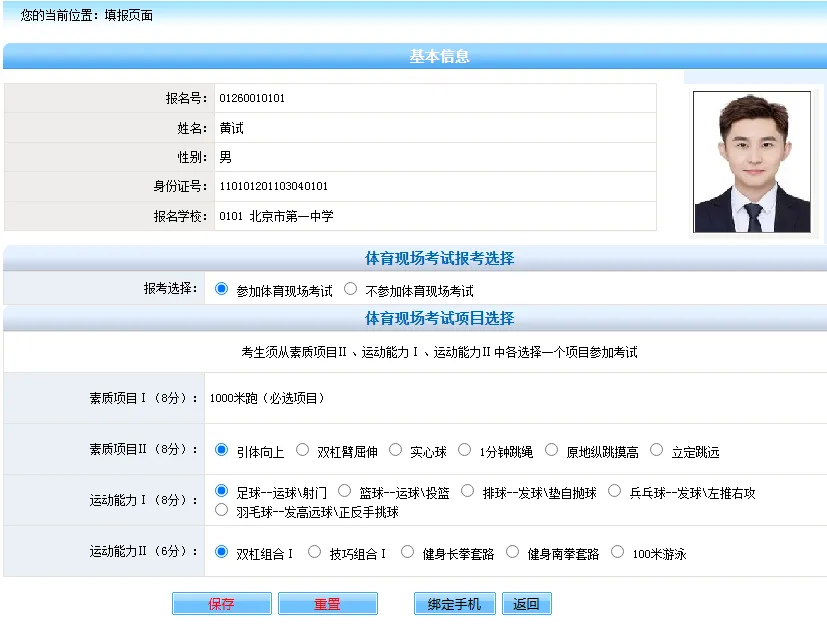Image resolution: width=827 pixels, height=625 pixels.
Task: Choose 双杠臂屈伸 in 素质项目Ⅱ
Action: [302, 449]
